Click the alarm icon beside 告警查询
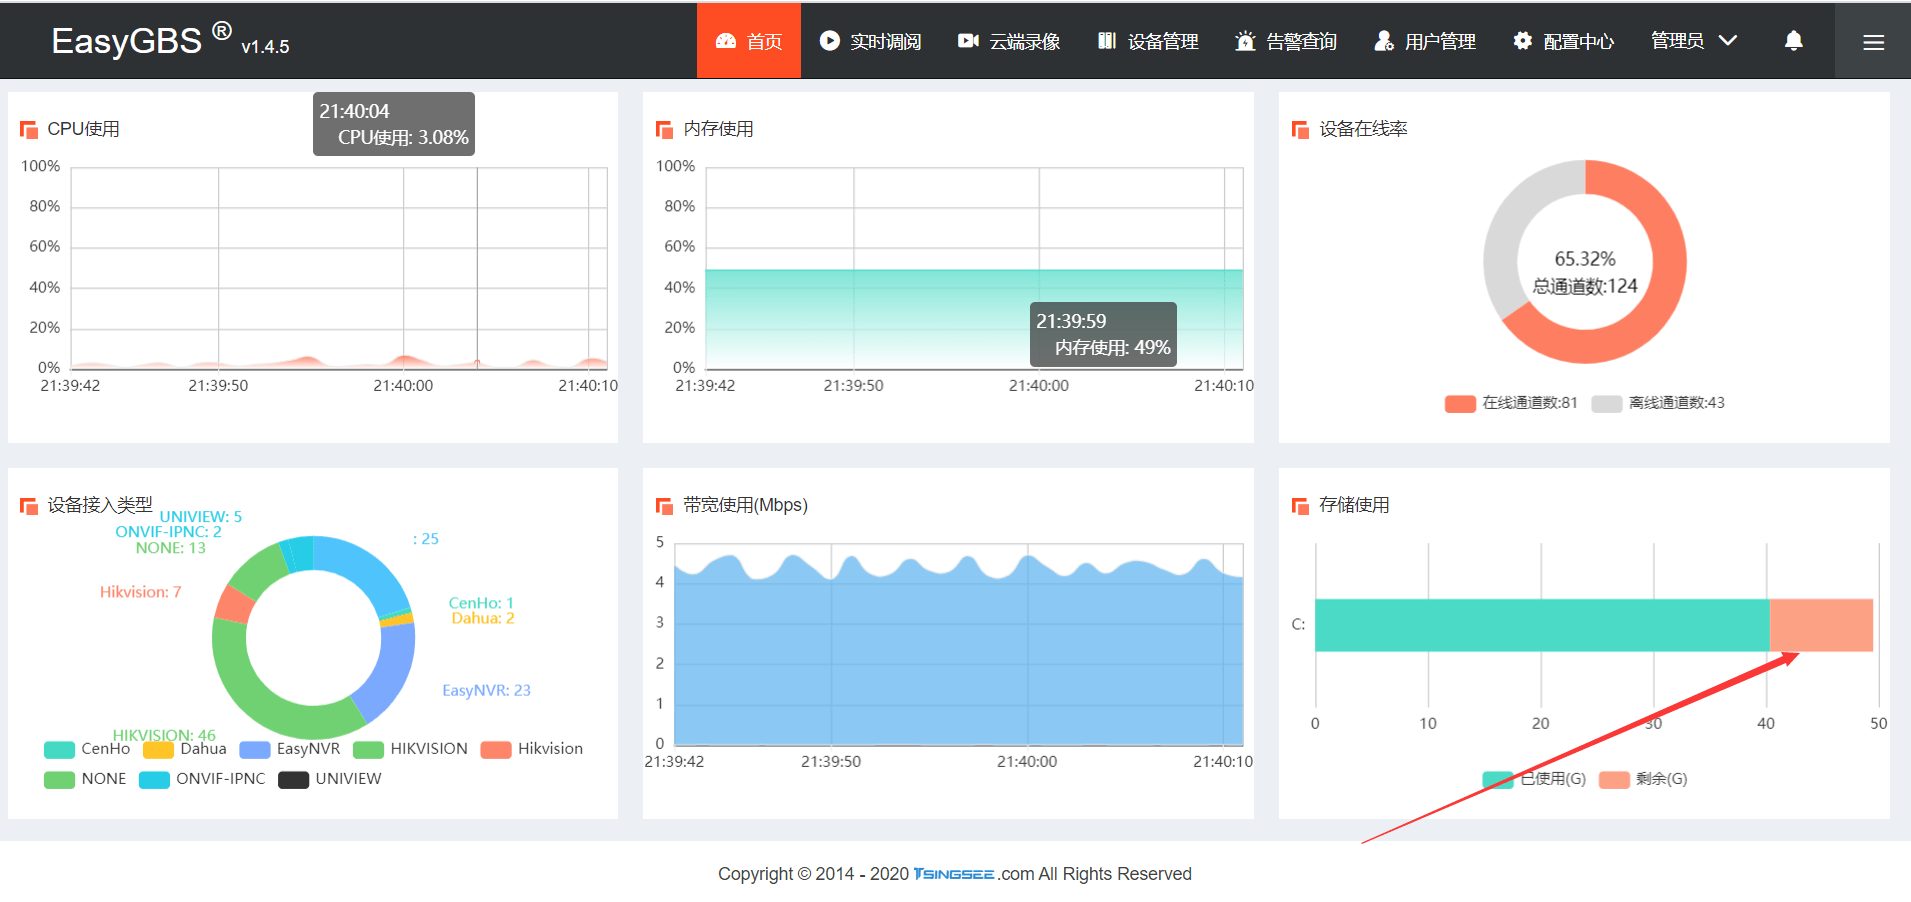Screen dimensions: 1911x902 pyautogui.click(x=1244, y=41)
